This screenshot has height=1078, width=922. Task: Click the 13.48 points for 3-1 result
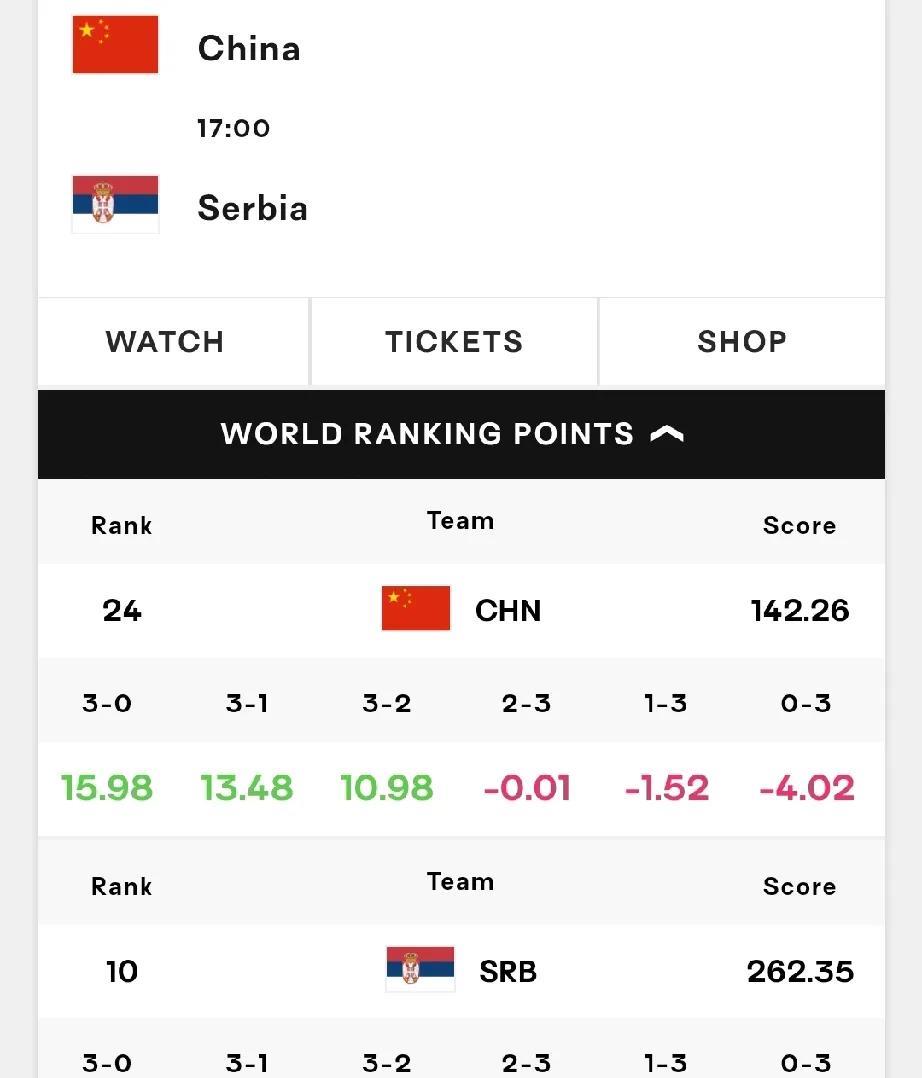(247, 788)
